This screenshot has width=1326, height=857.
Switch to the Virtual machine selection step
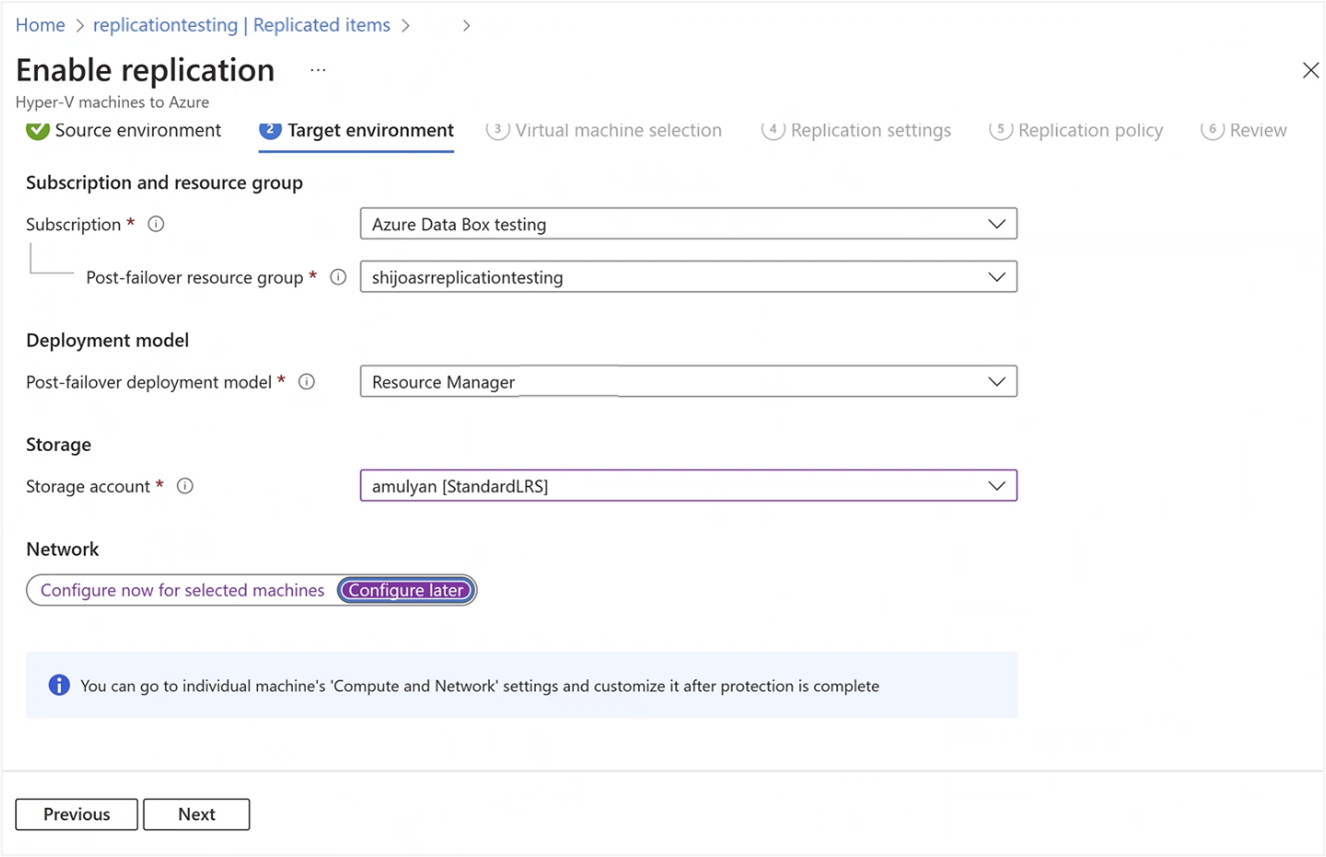[604, 130]
